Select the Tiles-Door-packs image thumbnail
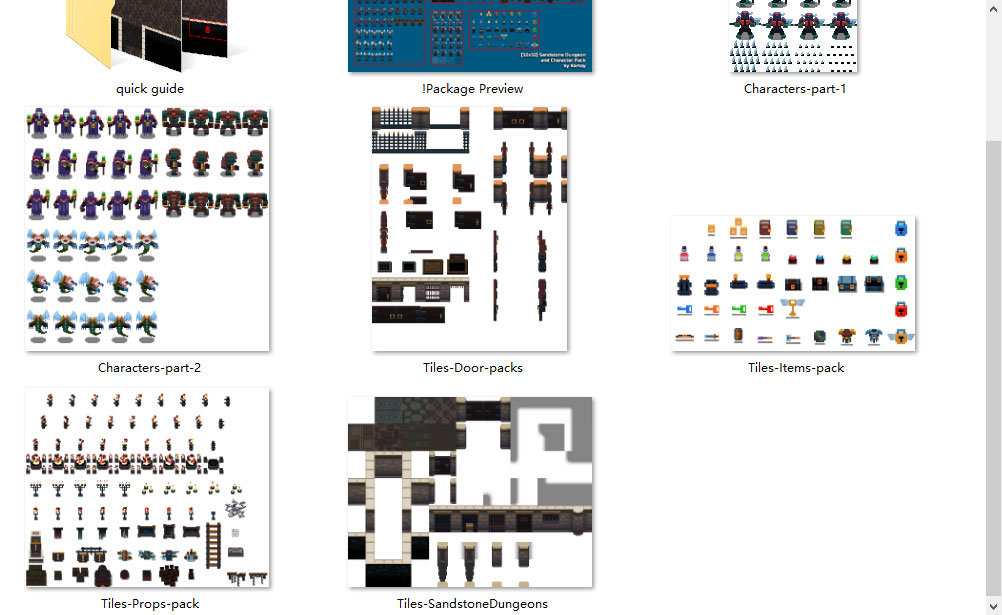The width and height of the screenshot is (1002, 615). (470, 229)
